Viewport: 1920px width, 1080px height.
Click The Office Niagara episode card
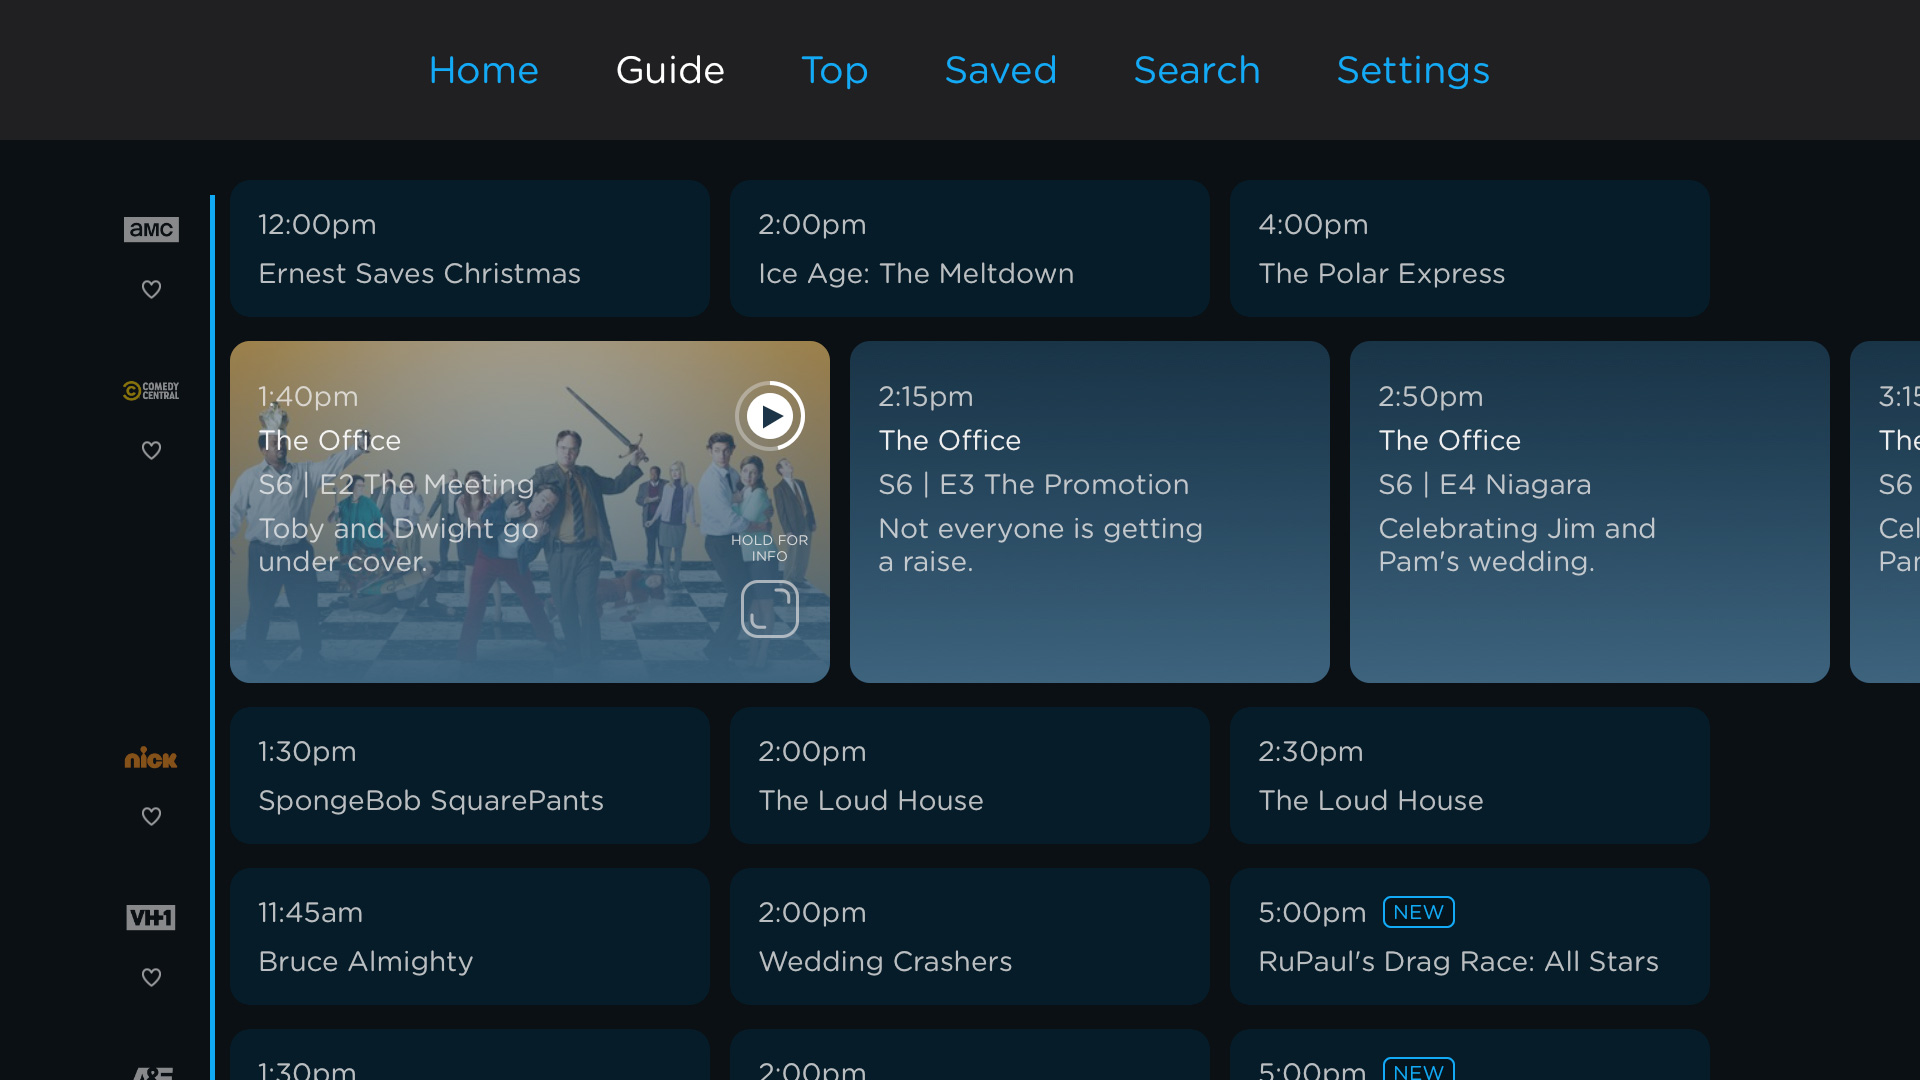coord(1590,512)
